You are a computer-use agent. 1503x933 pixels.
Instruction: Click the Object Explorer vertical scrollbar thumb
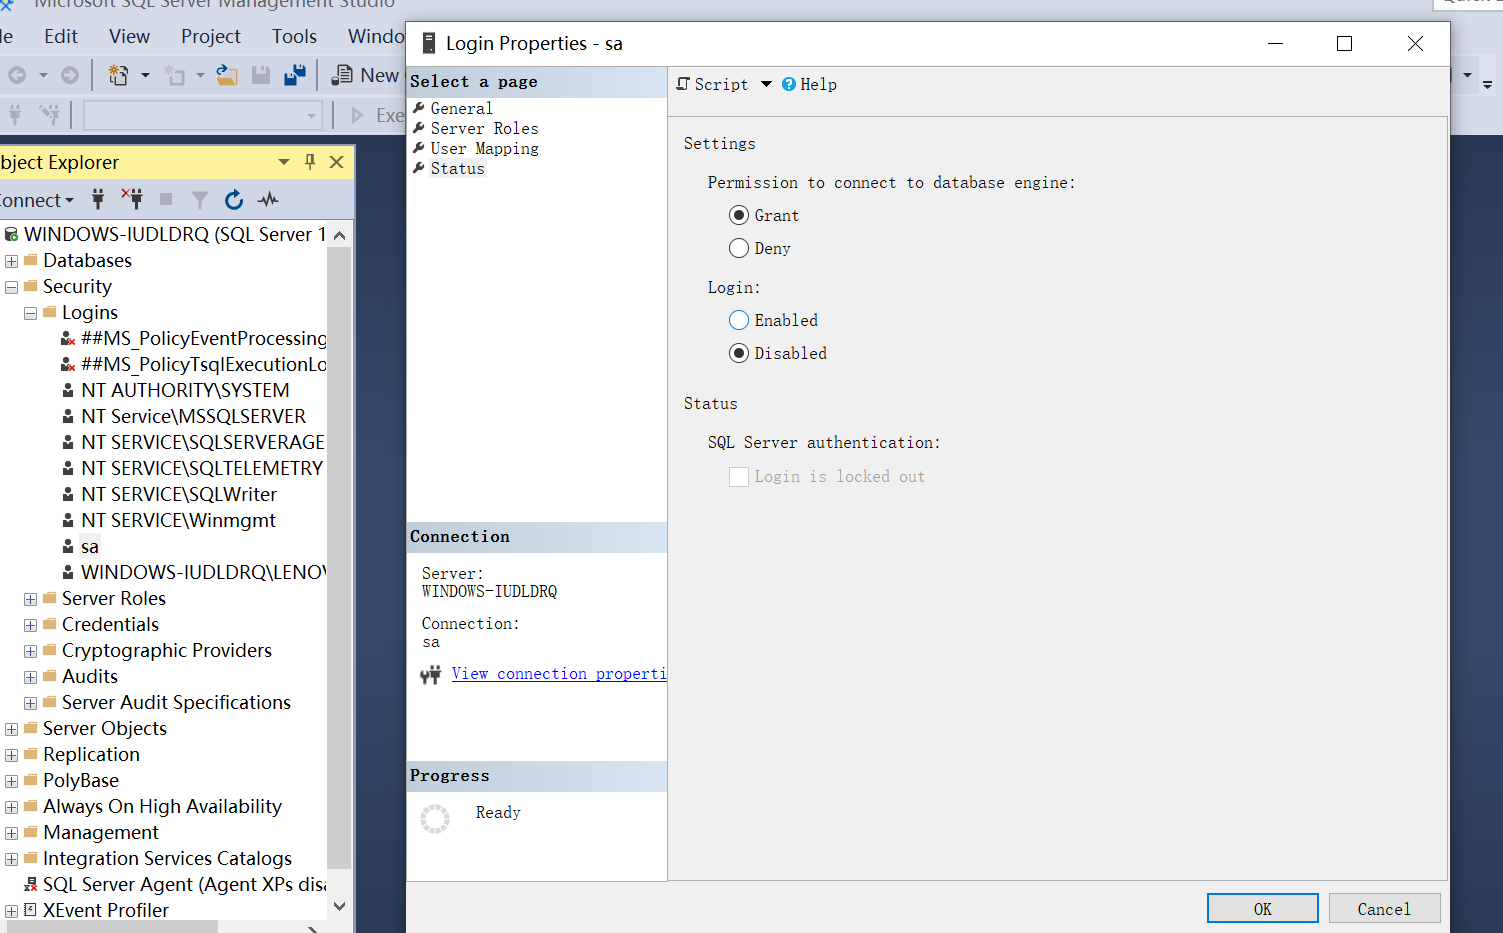tap(338, 556)
